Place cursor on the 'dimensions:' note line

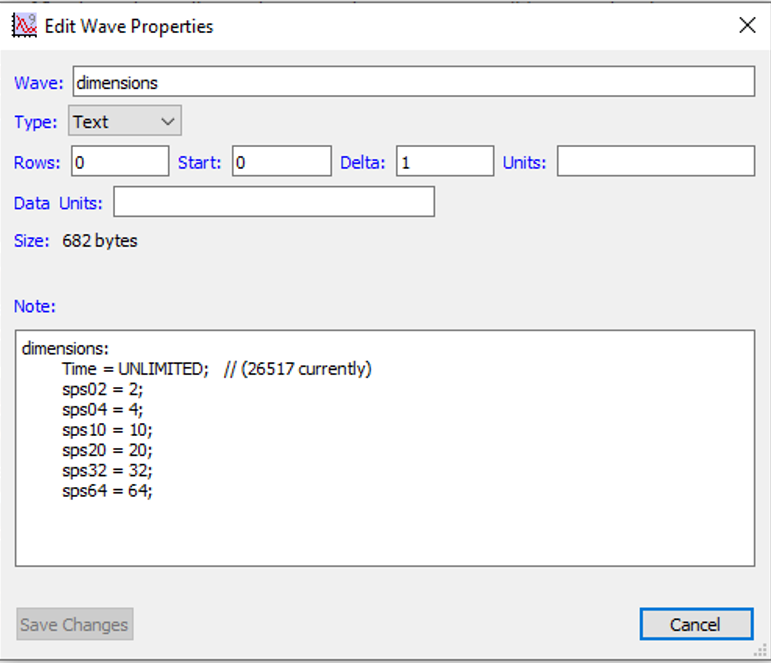pyautogui.click(x=66, y=349)
